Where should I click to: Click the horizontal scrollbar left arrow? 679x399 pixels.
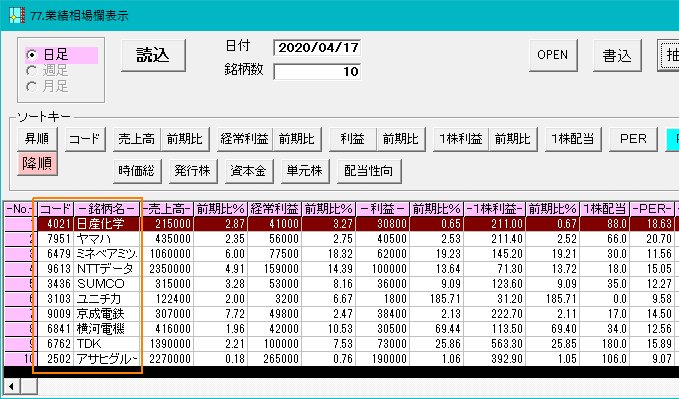pyautogui.click(x=12, y=386)
